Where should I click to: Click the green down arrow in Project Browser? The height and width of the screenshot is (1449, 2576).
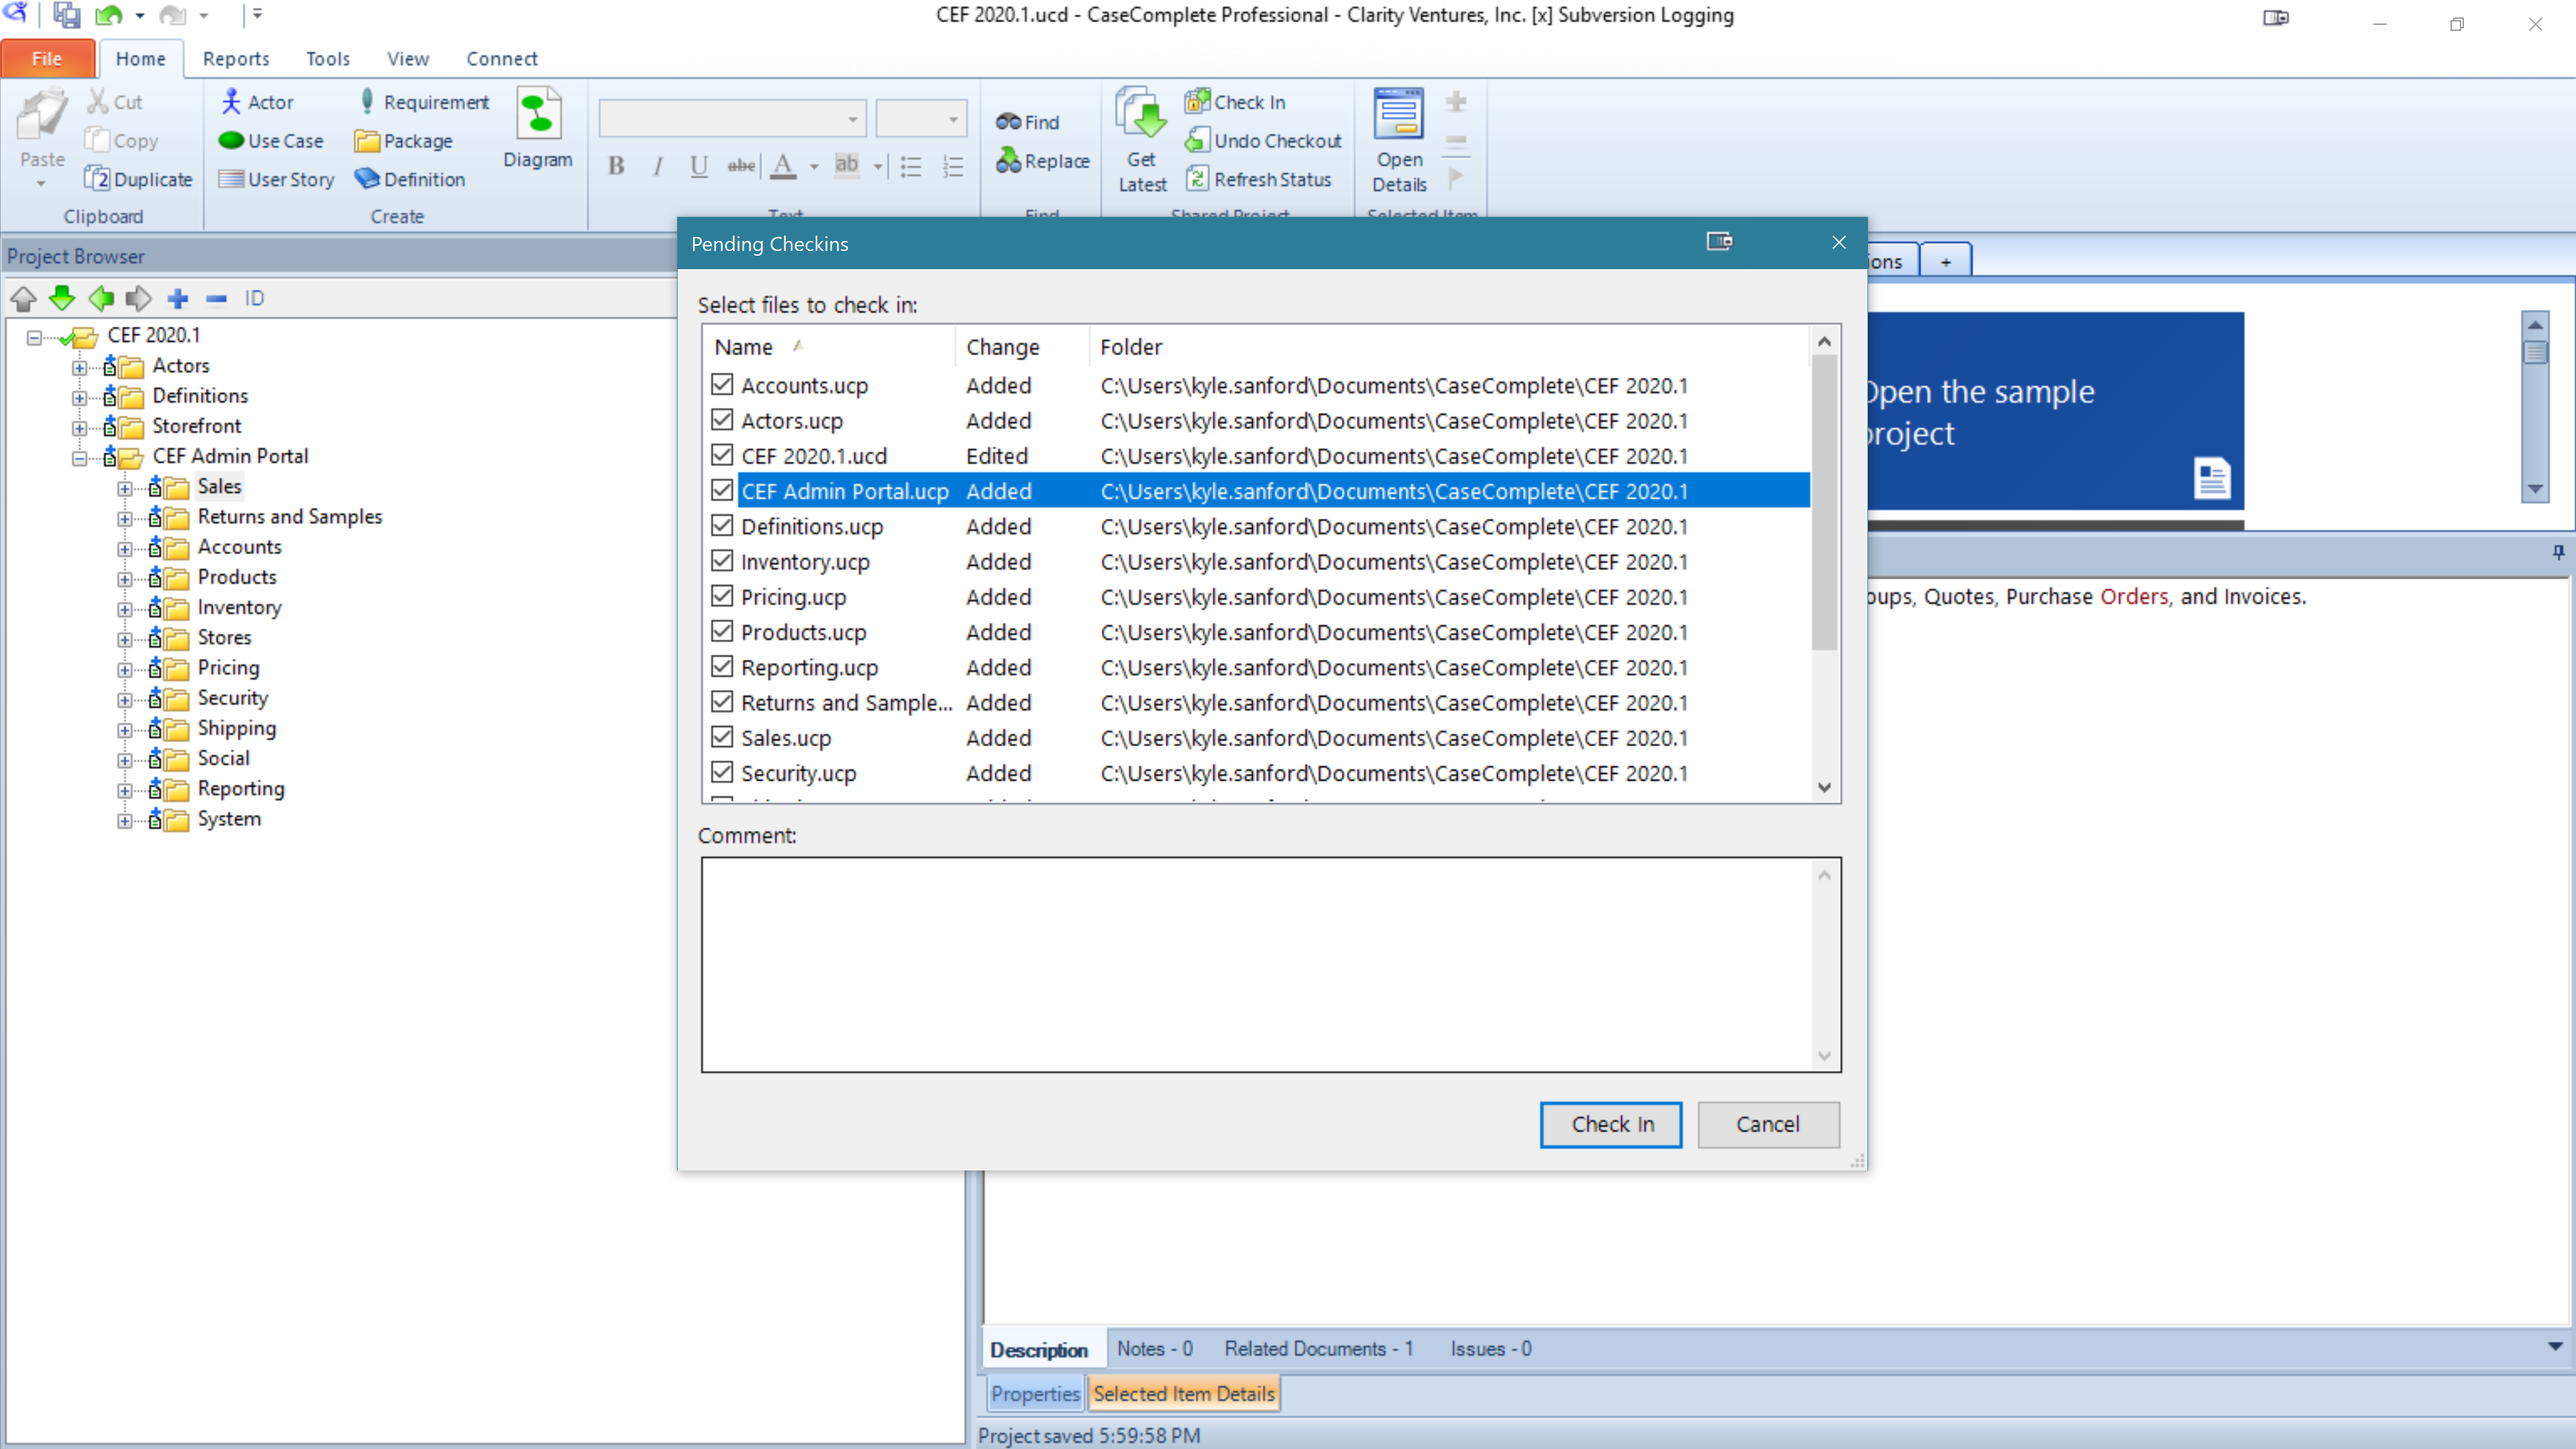click(62, 298)
